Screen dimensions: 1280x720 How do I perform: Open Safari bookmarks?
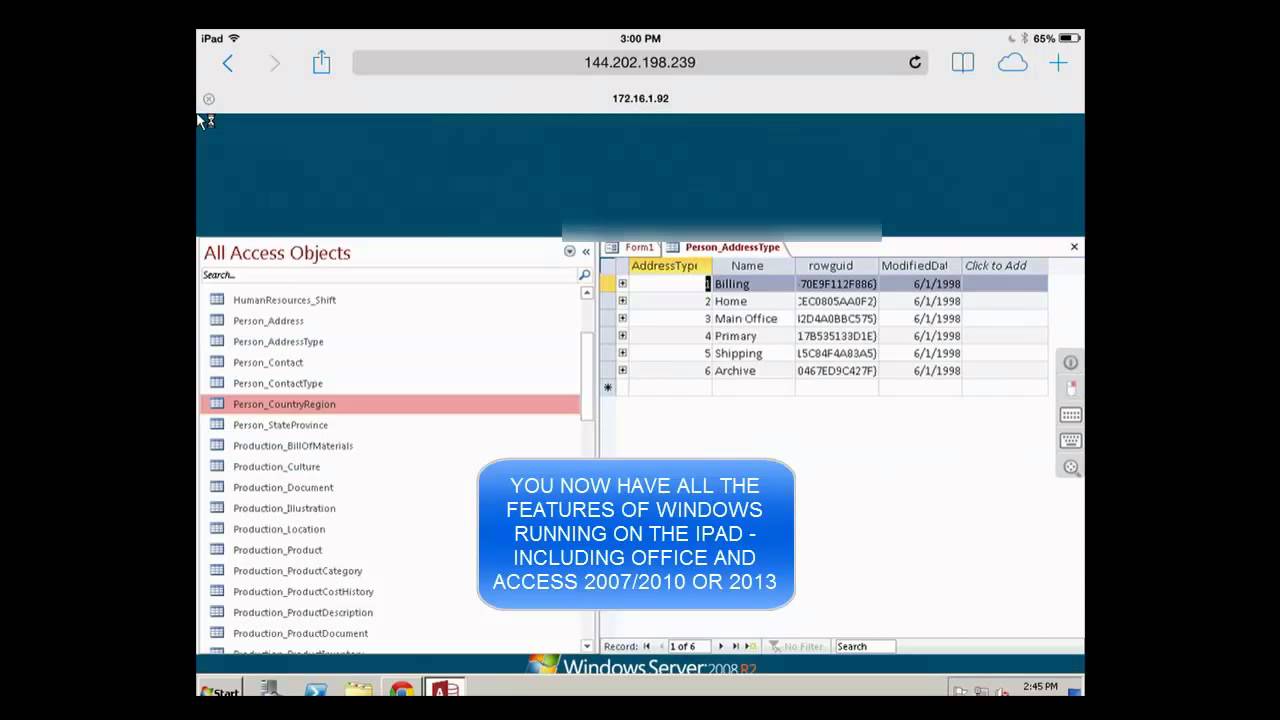pyautogui.click(x=963, y=63)
